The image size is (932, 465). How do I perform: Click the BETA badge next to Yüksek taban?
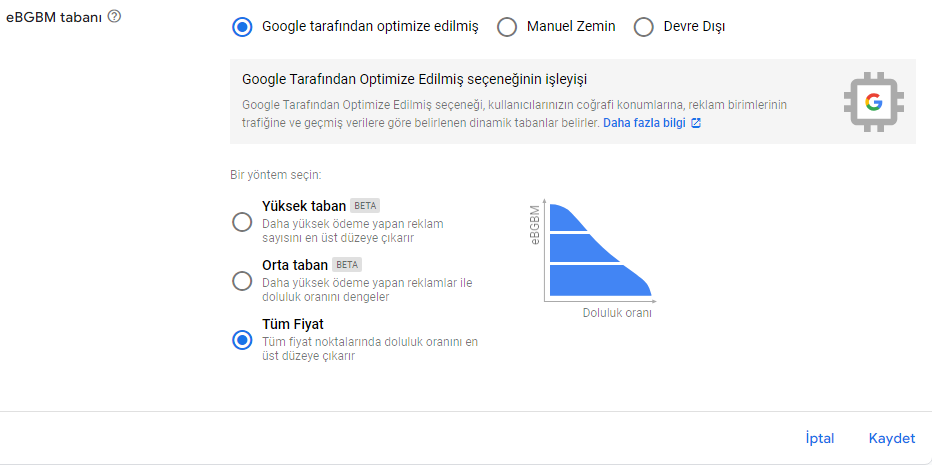[x=365, y=206]
